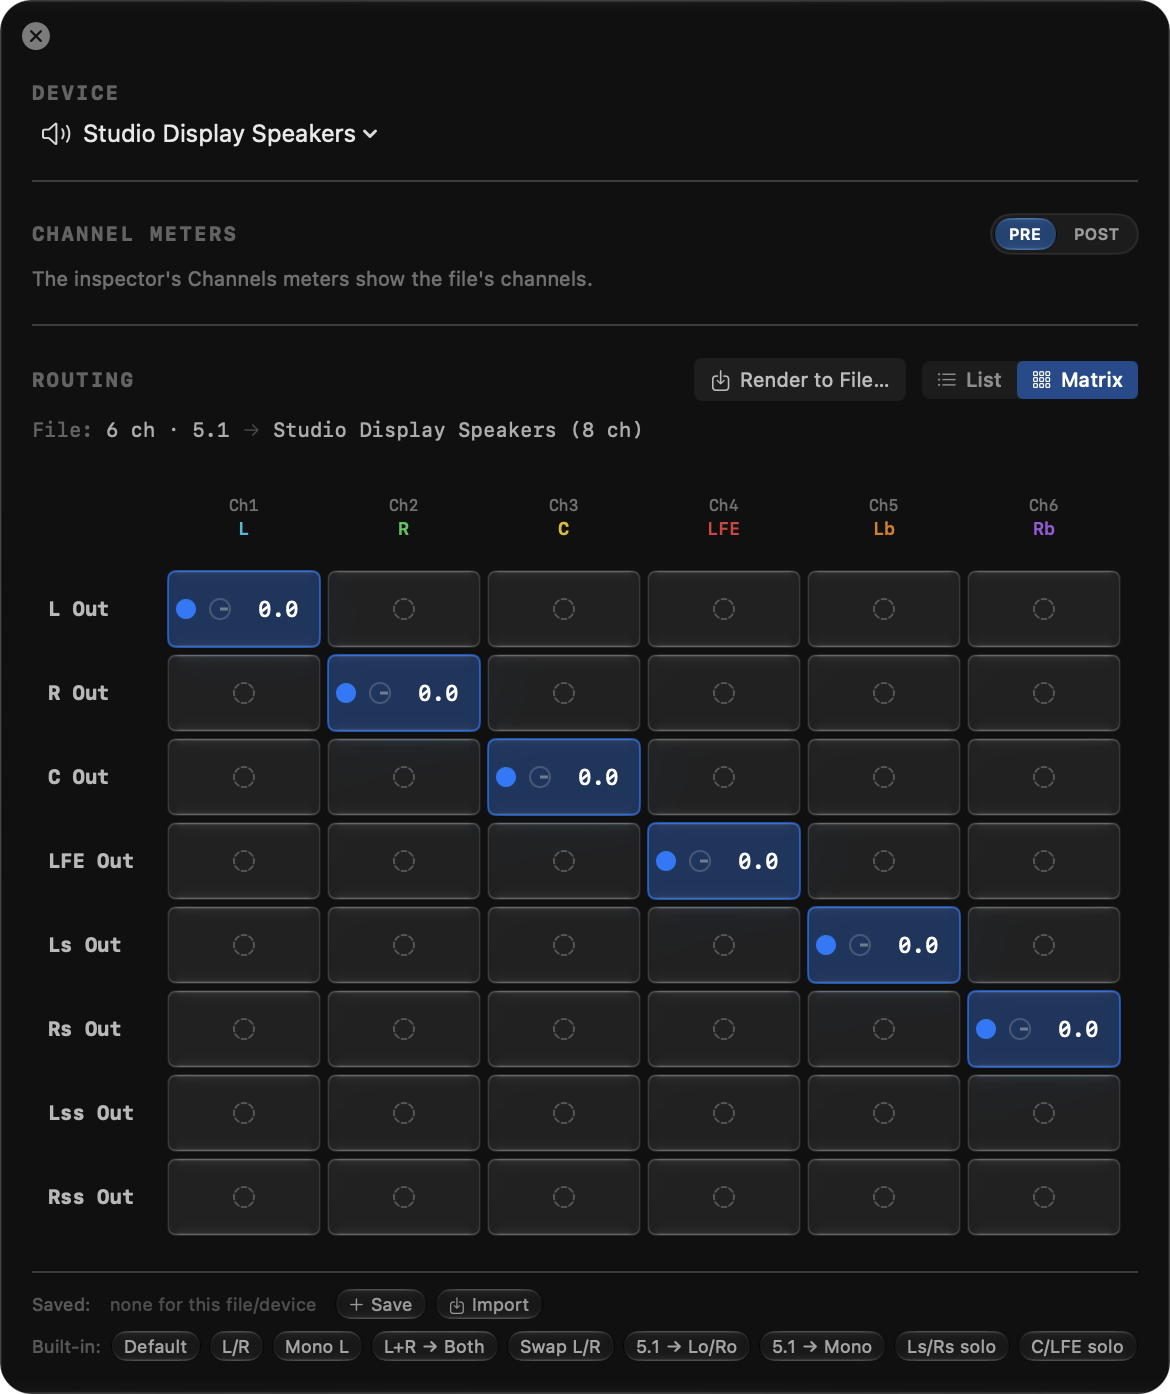Apply the Swap L/R preset
Screen dimensions: 1170x1394
click(x=560, y=1347)
